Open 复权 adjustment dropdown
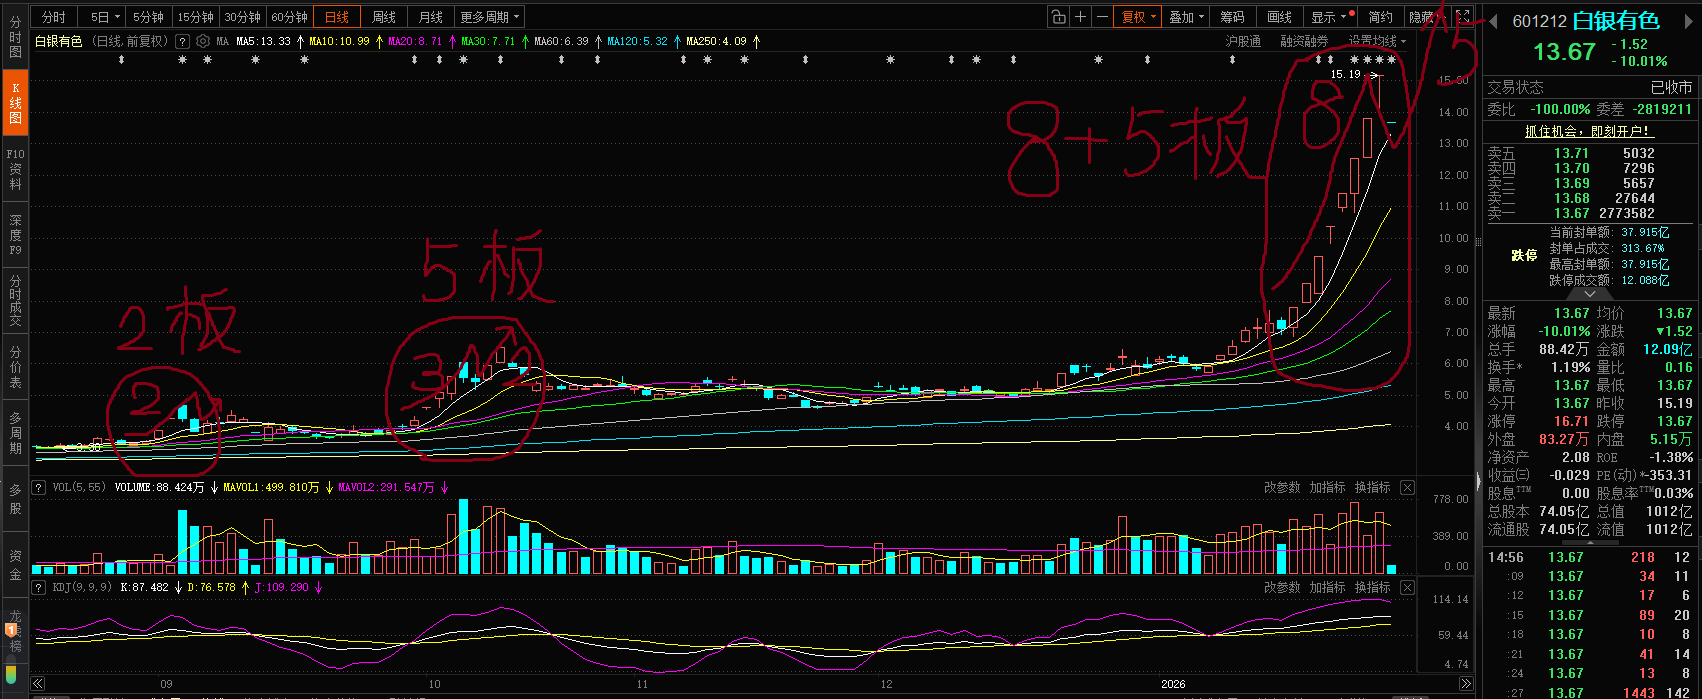Image resolution: width=1702 pixels, height=699 pixels. point(1139,17)
